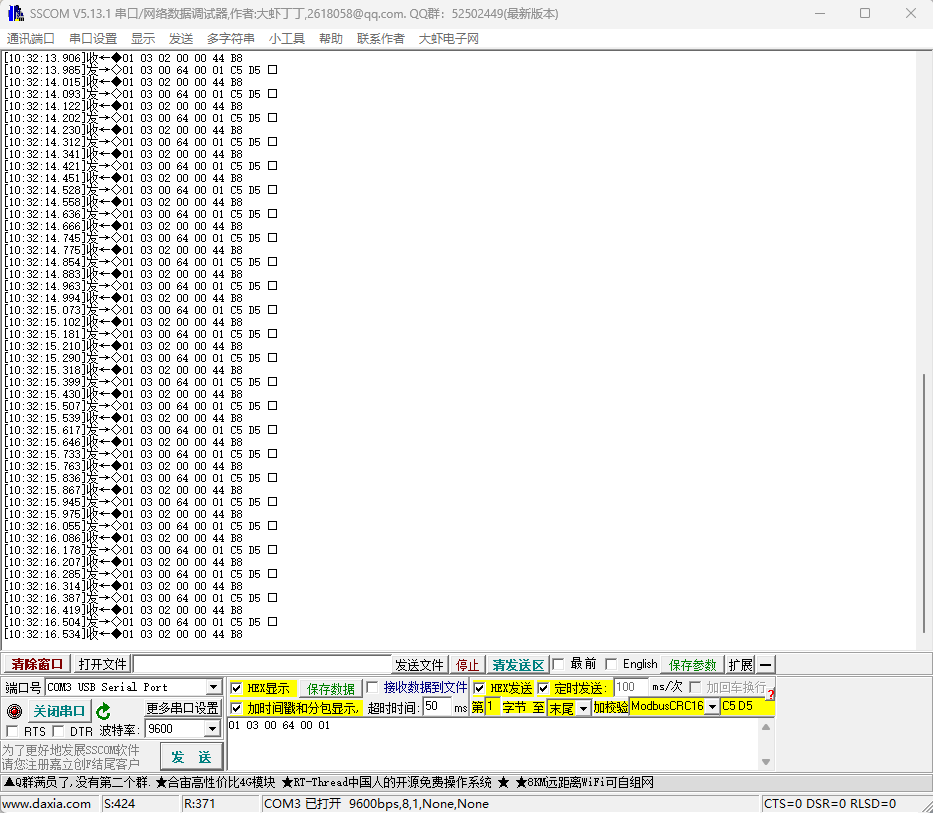Click the log row timestamped 10:32:13.906
933x813 pixels.
point(123,58)
